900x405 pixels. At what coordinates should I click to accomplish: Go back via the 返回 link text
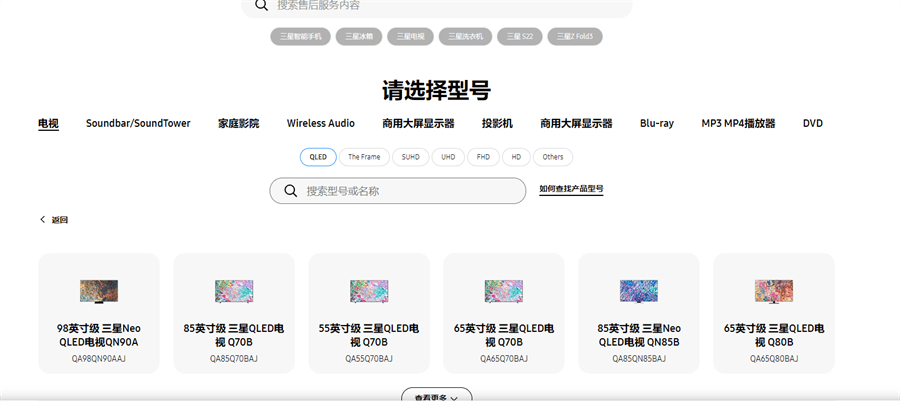[60, 220]
